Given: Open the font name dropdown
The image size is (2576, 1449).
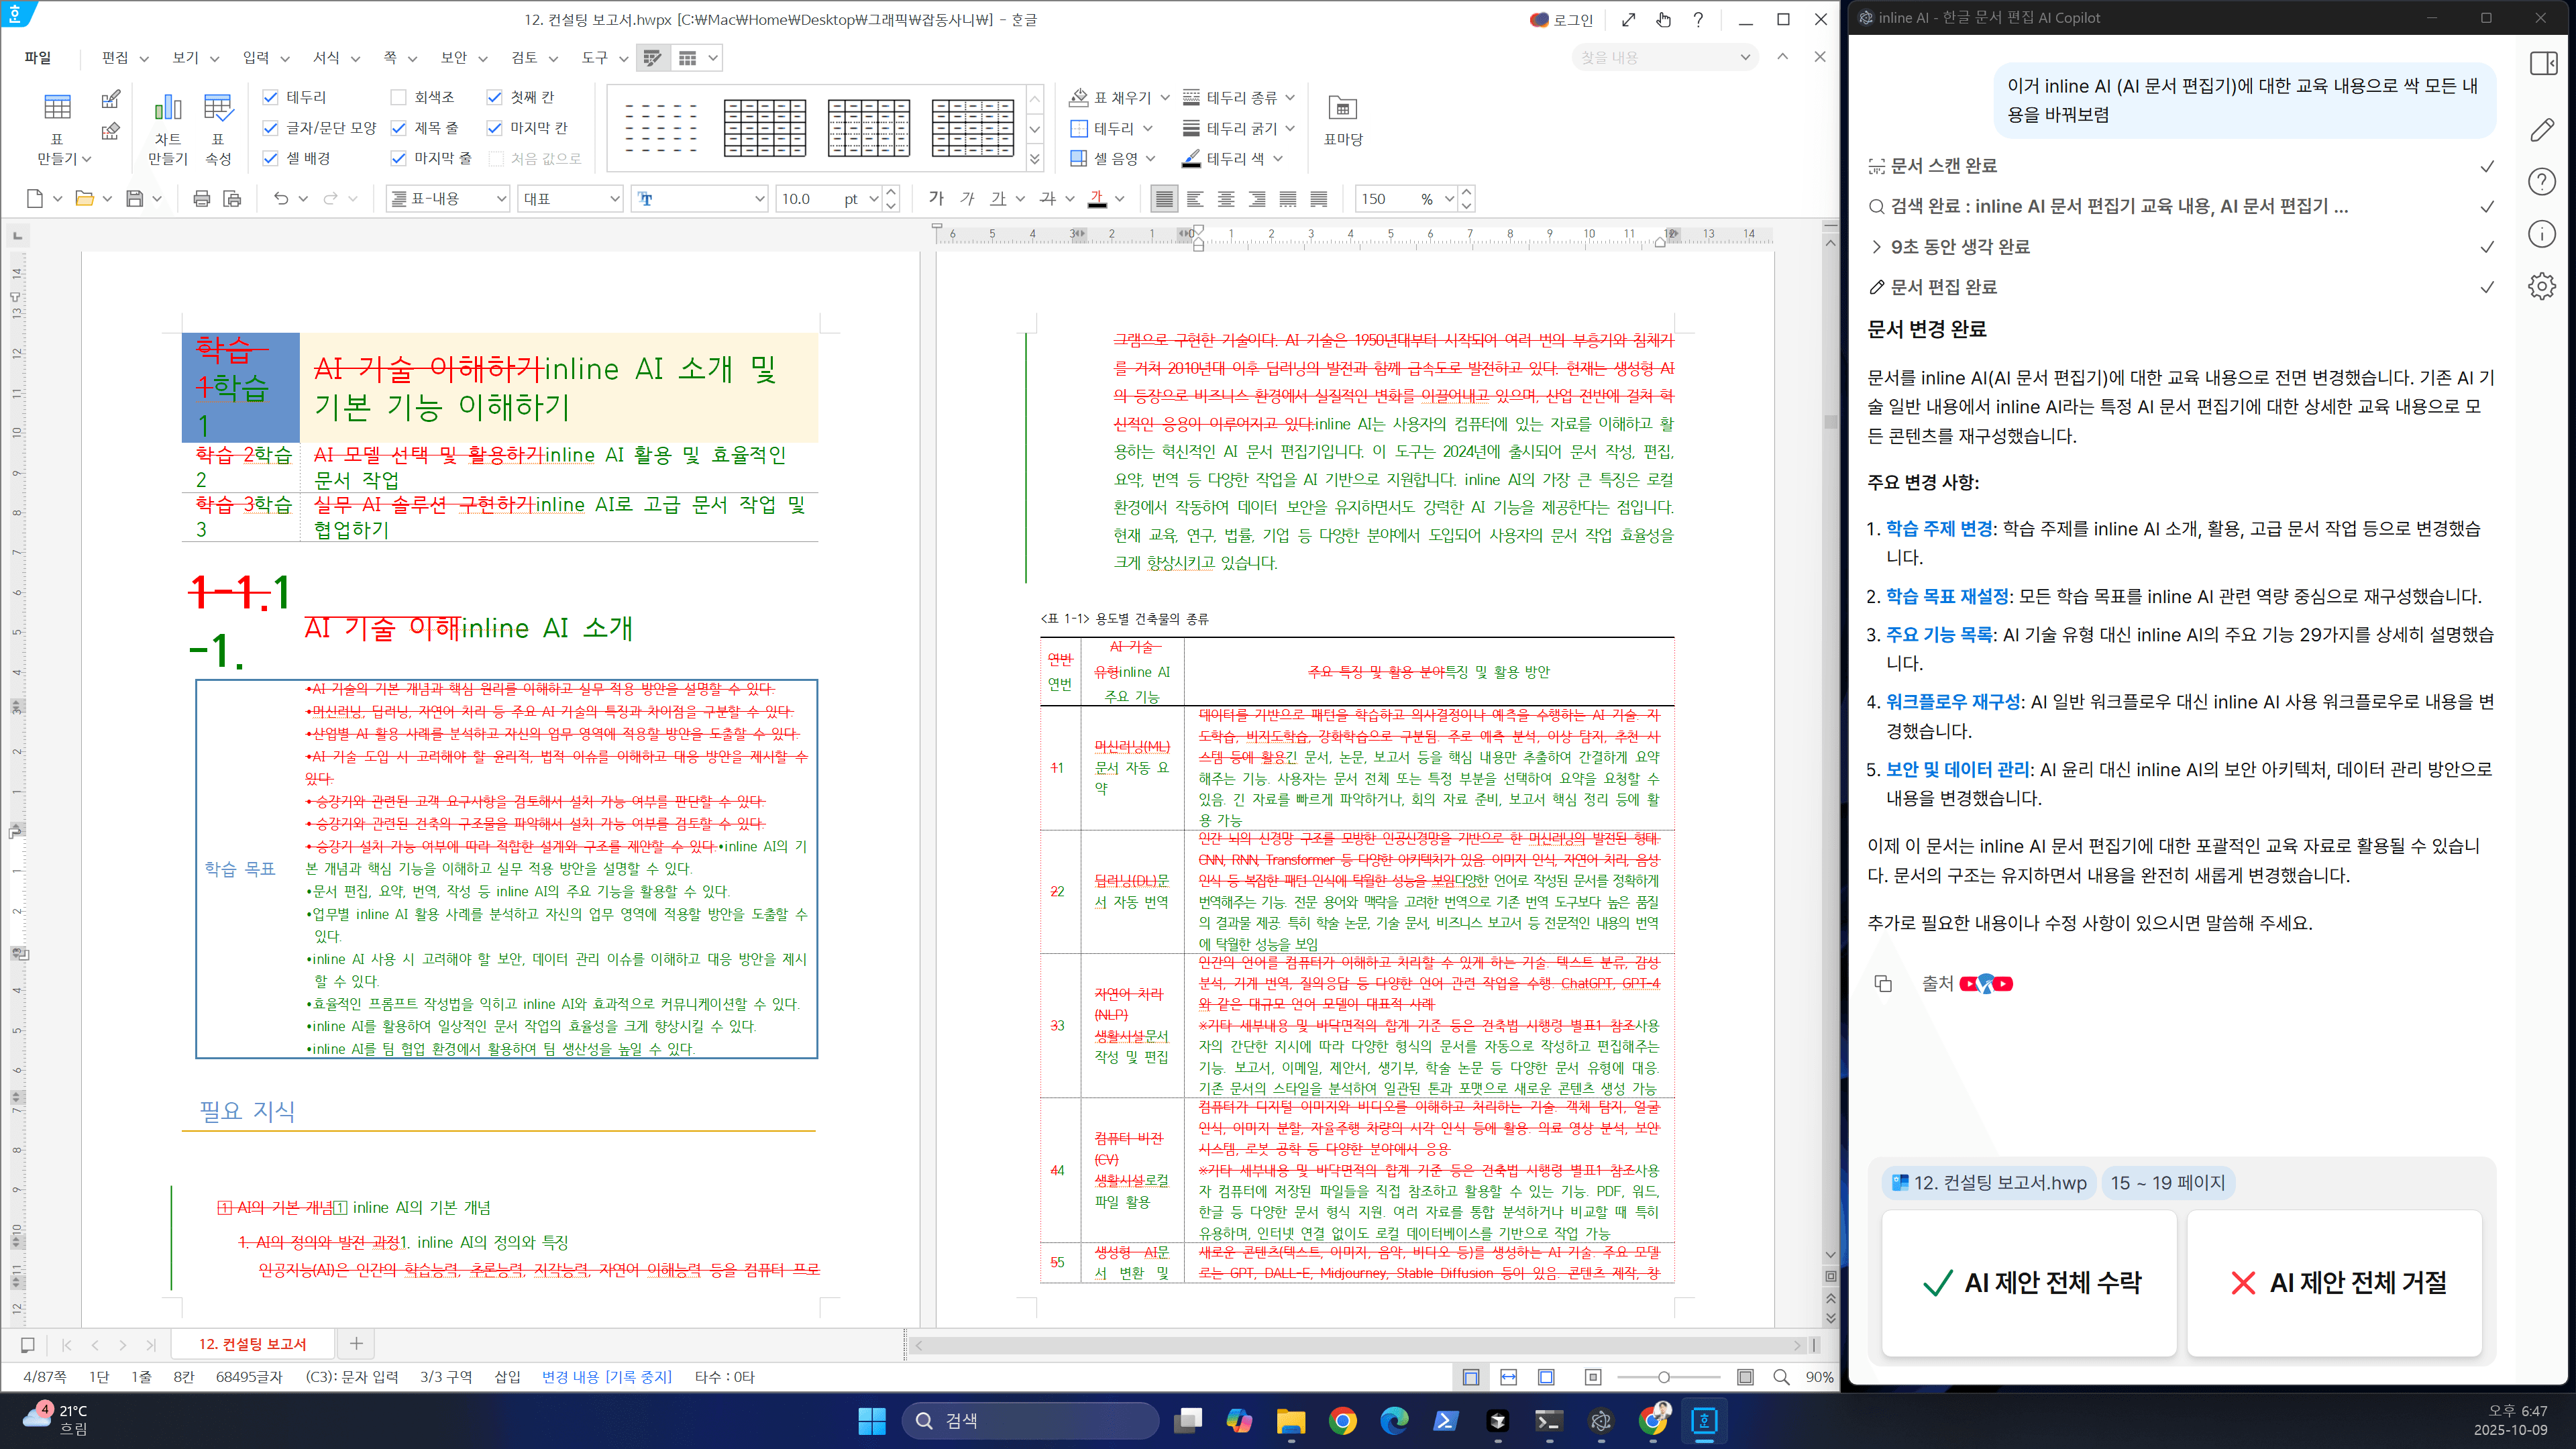Looking at the screenshot, I should pos(699,199).
